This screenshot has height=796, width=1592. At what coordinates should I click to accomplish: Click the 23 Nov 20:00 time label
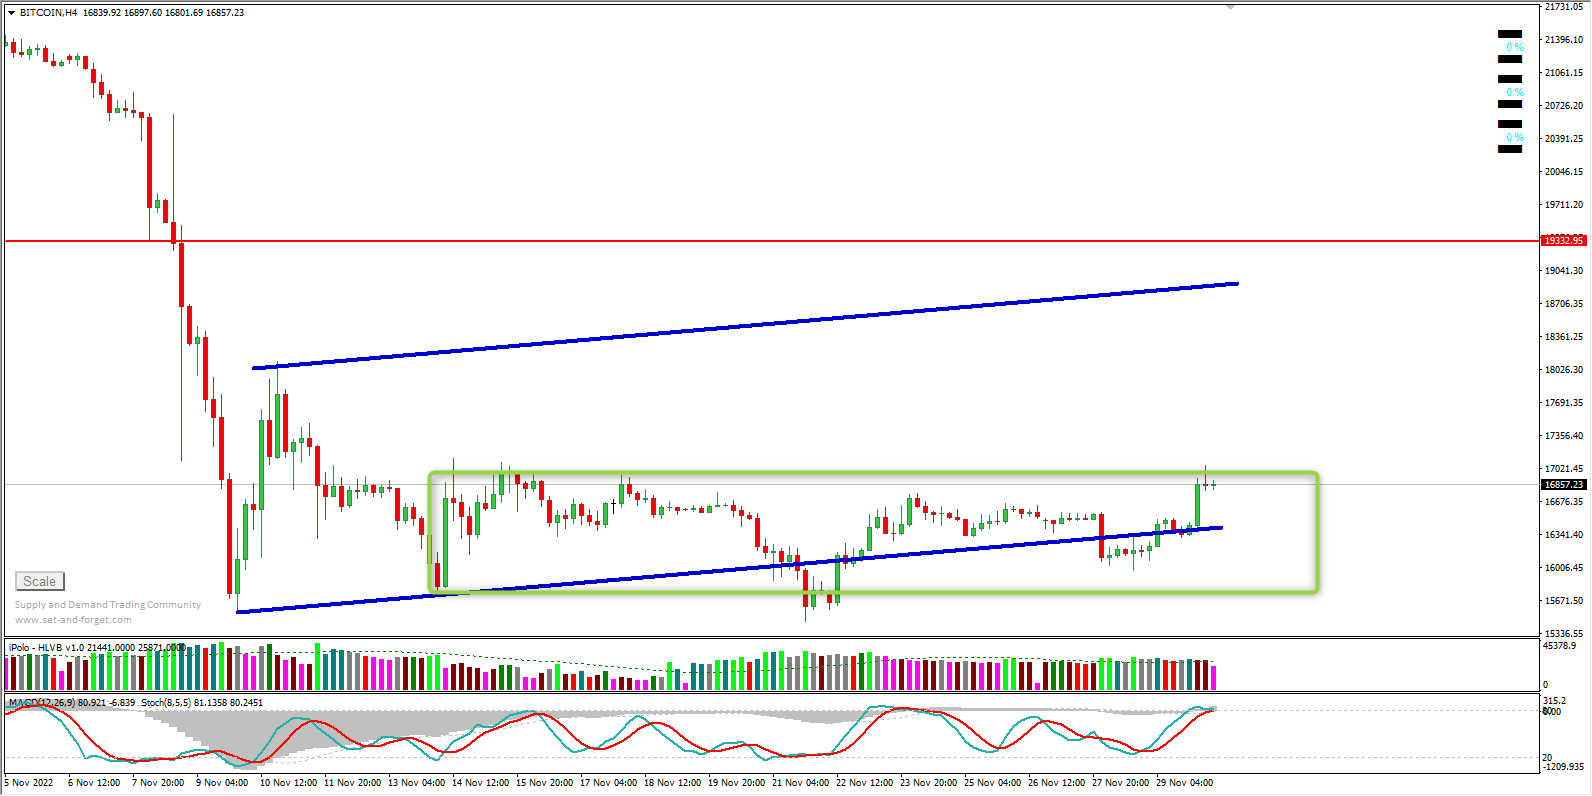point(928,783)
